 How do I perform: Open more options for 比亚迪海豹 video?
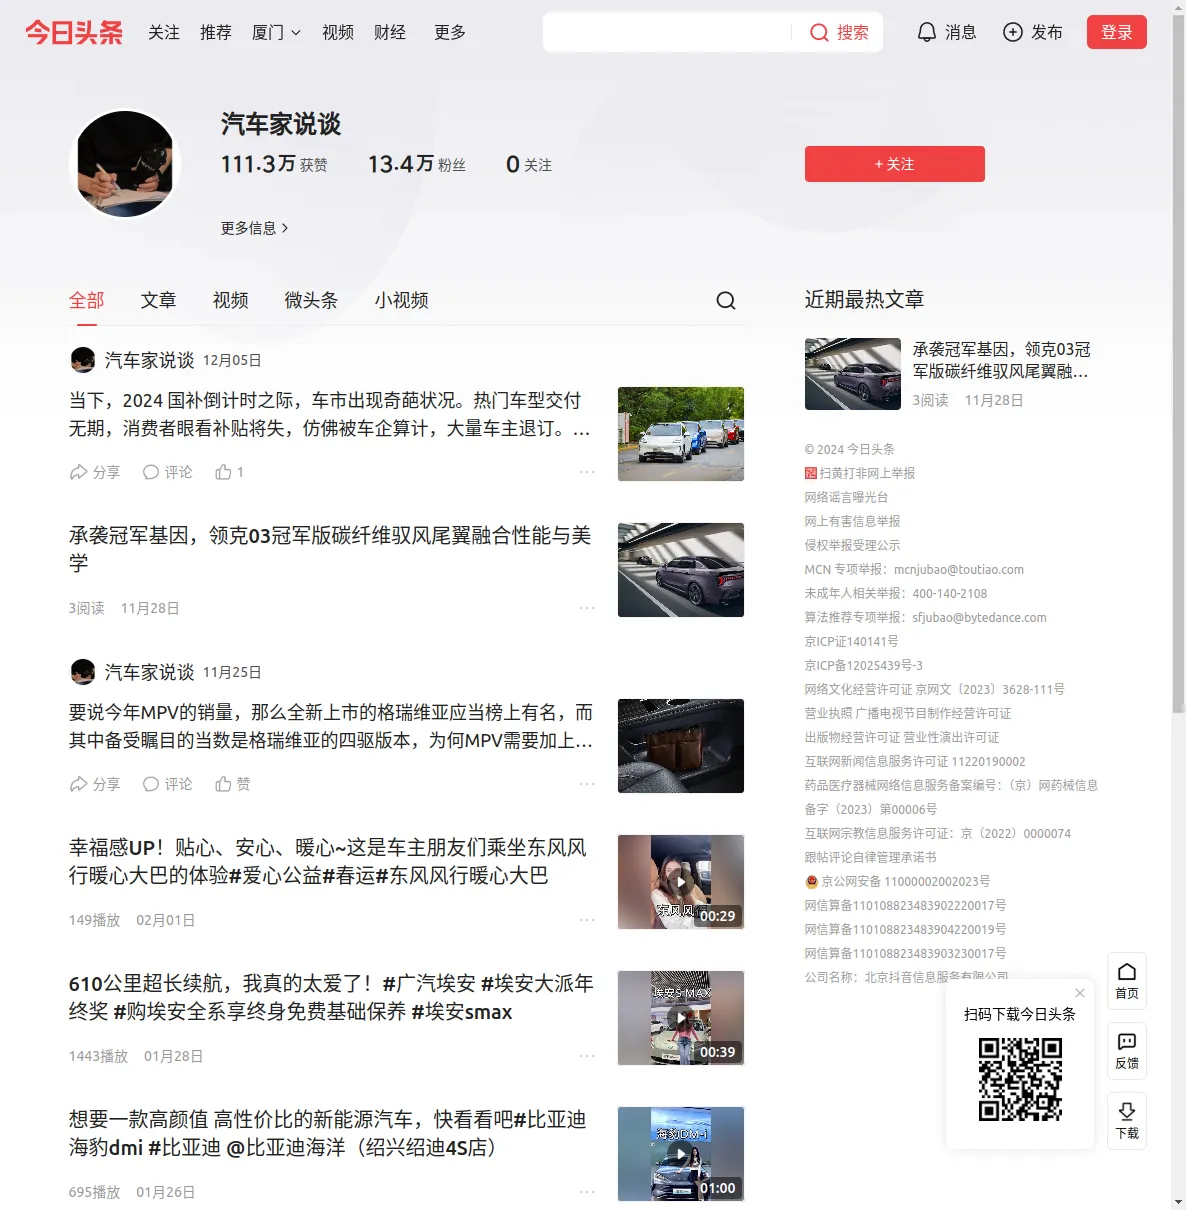[x=587, y=1192]
